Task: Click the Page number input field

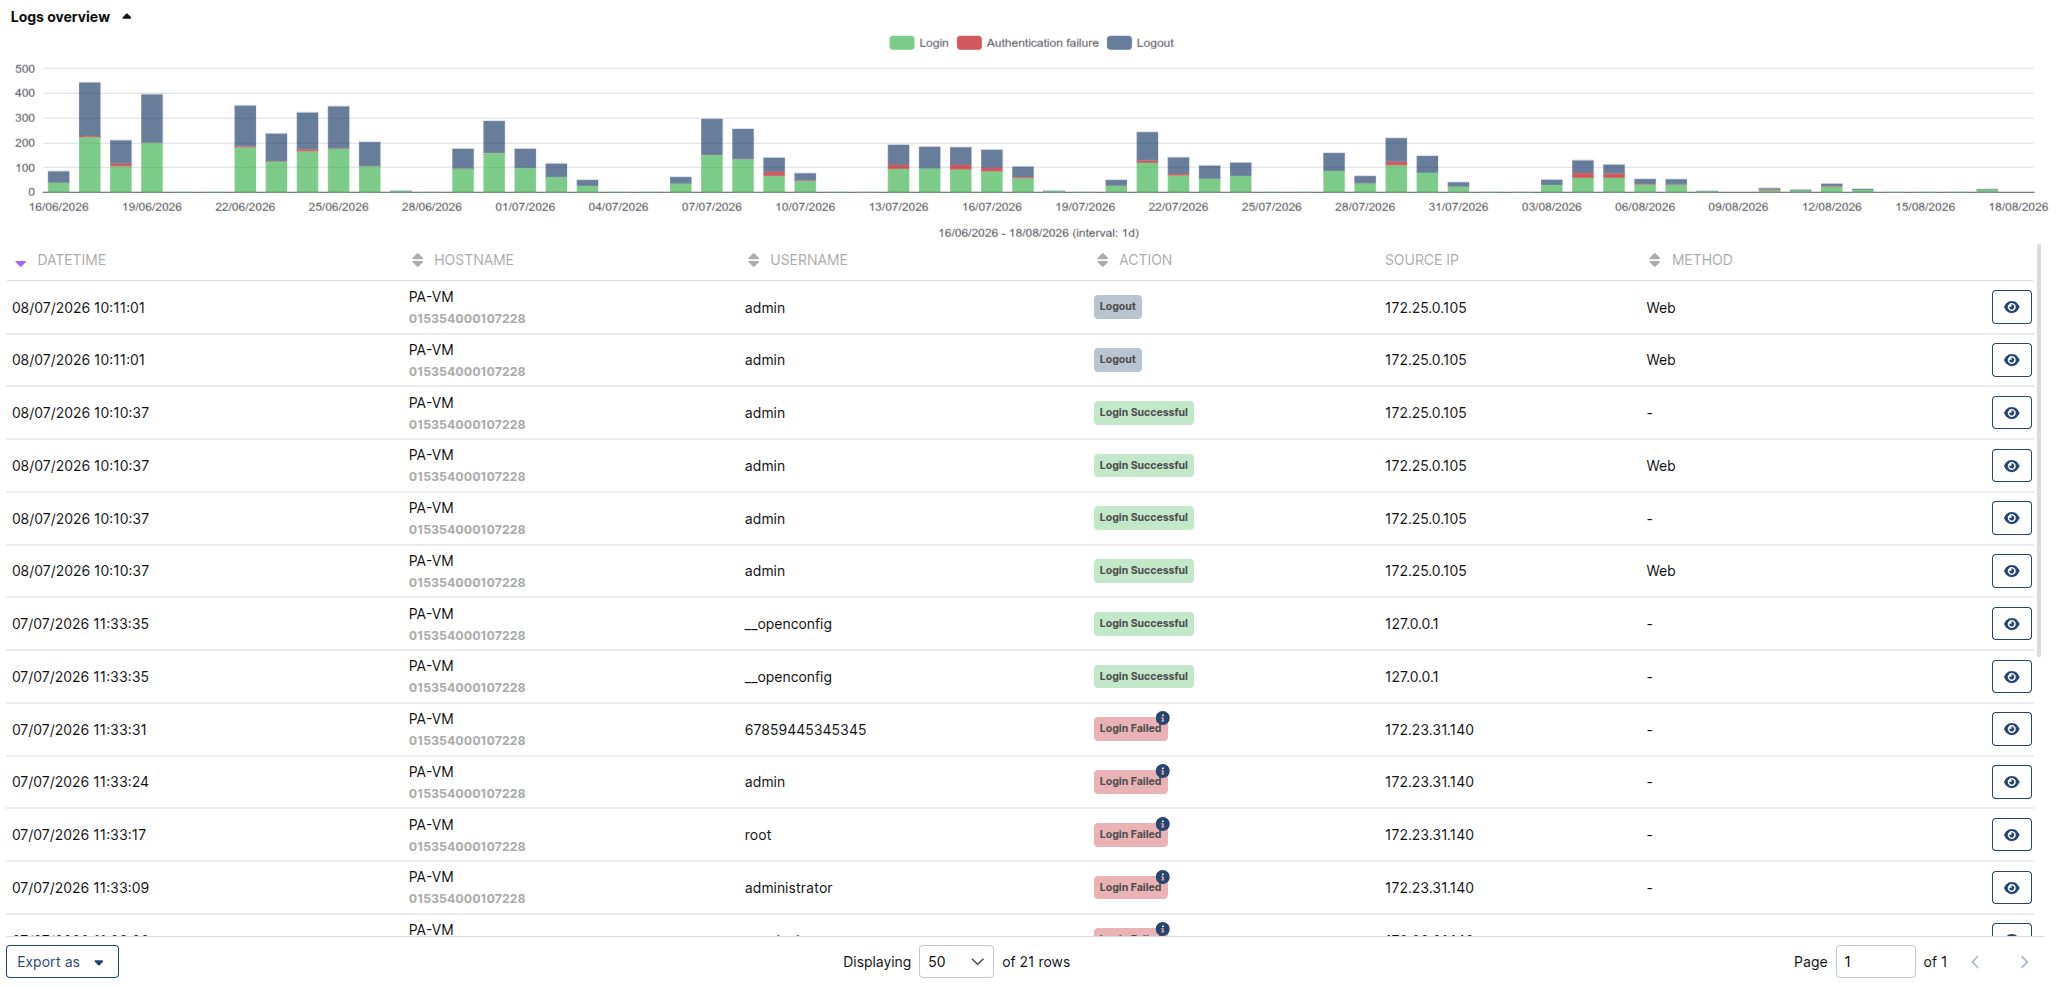Action: [x=1875, y=962]
